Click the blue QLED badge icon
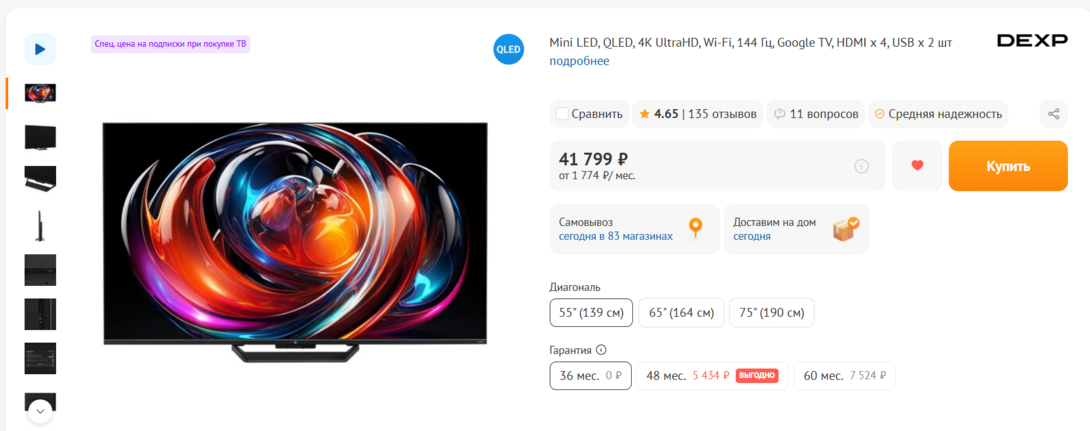1090x431 pixels. coord(509,49)
